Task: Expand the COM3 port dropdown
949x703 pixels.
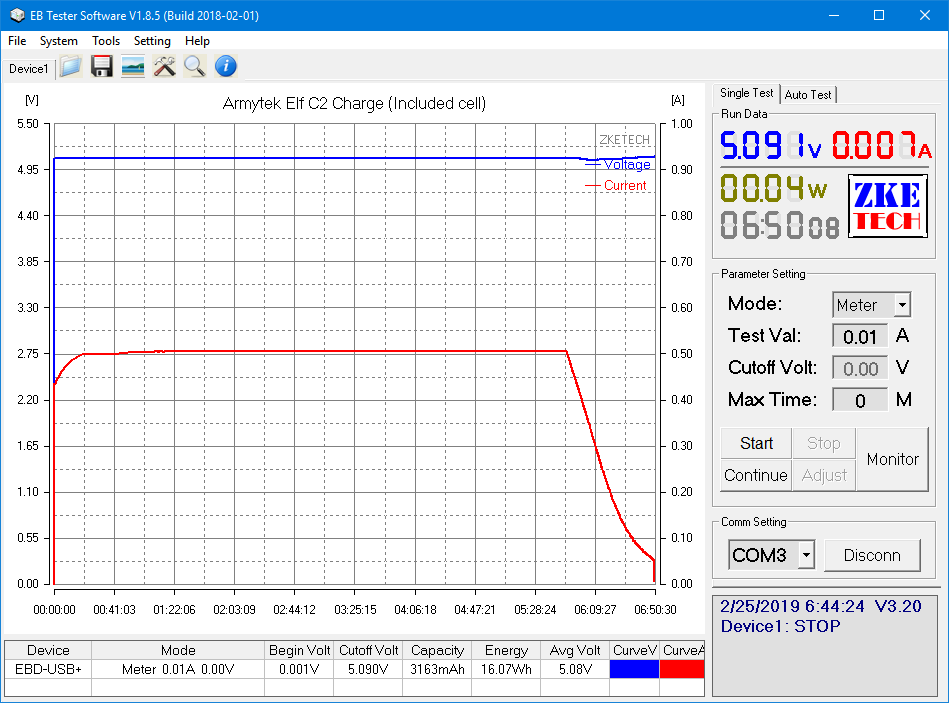Action: point(806,555)
